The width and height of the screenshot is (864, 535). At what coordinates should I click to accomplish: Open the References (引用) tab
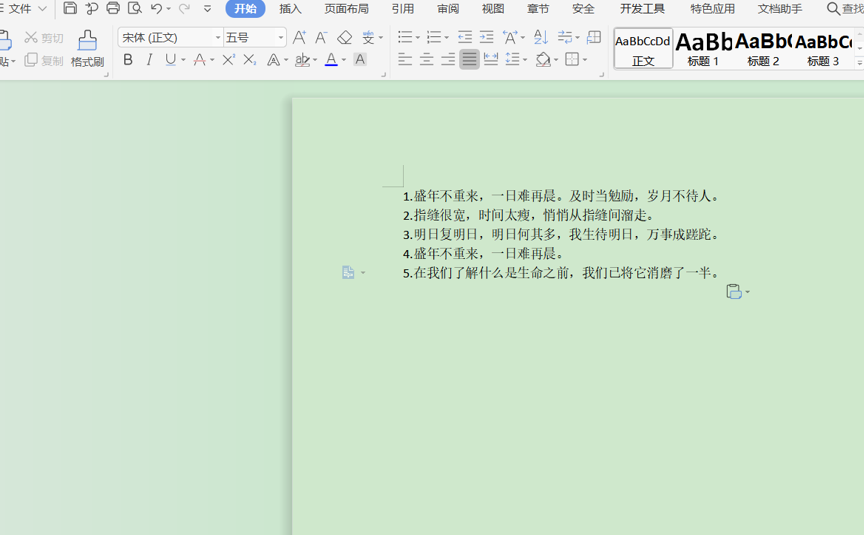[403, 9]
